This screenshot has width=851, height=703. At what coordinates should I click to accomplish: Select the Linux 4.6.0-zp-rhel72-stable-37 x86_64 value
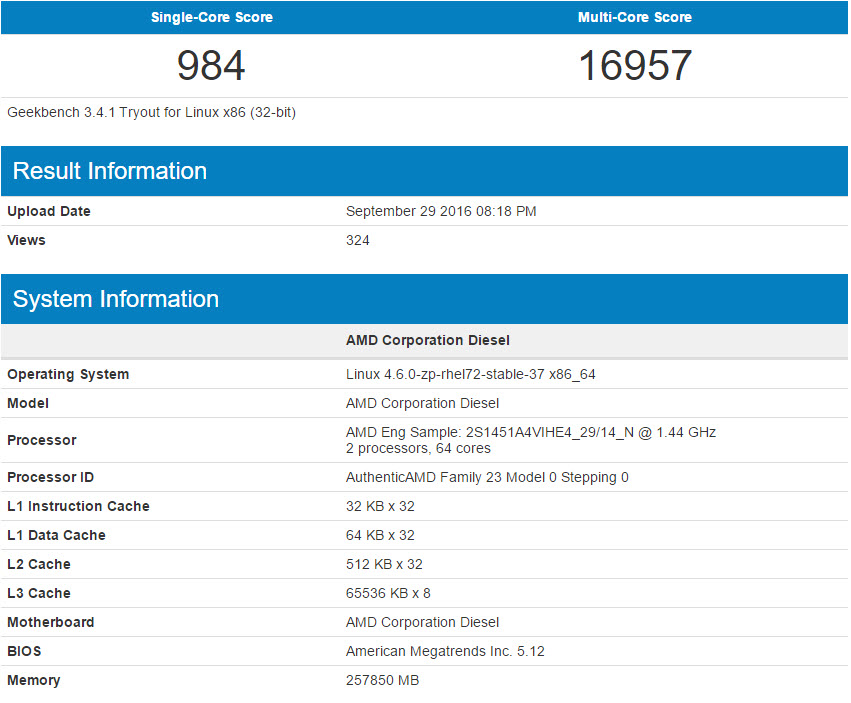[x=471, y=375]
